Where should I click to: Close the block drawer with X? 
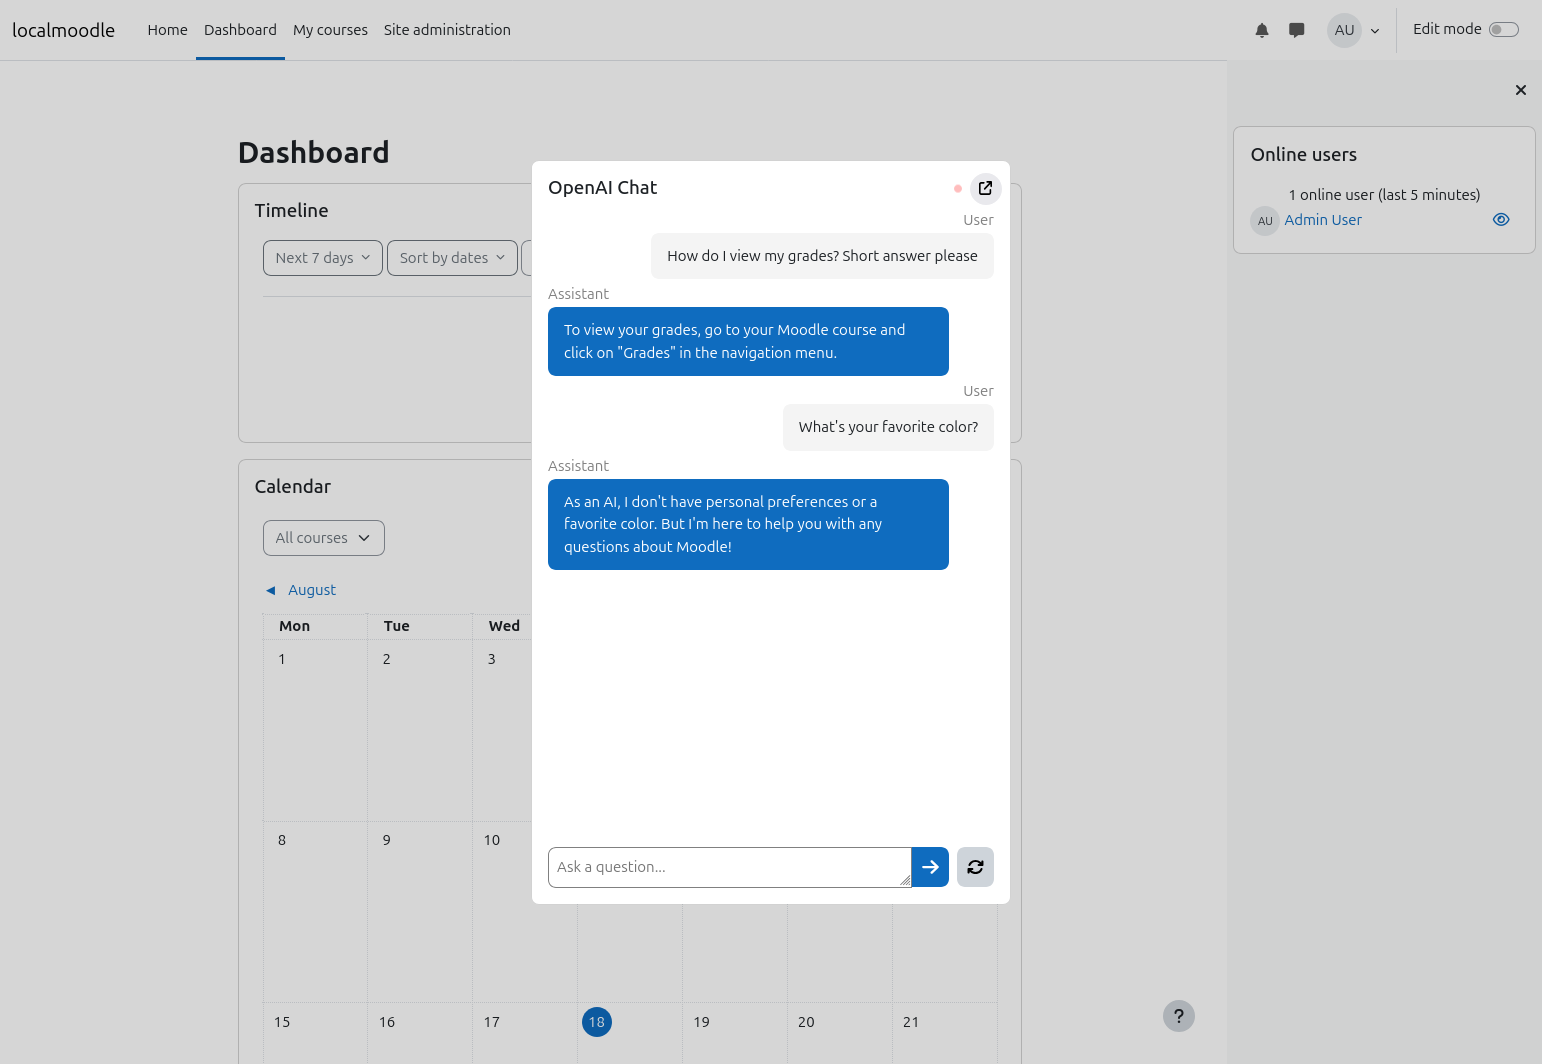1520,90
